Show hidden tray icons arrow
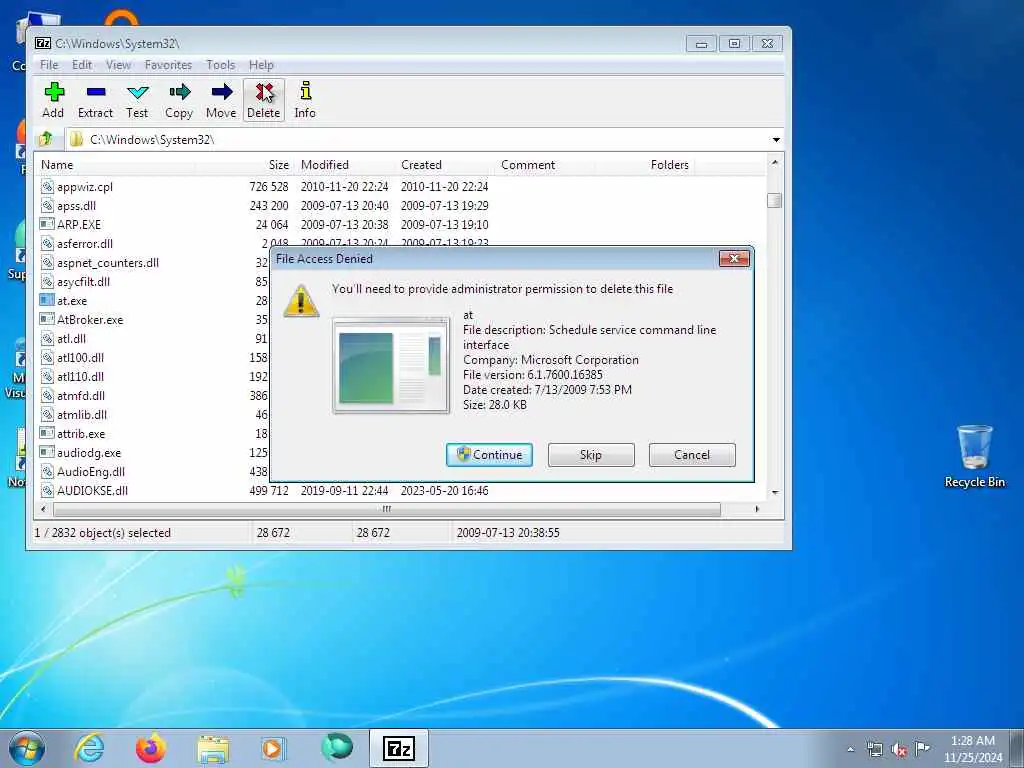 [x=850, y=750]
